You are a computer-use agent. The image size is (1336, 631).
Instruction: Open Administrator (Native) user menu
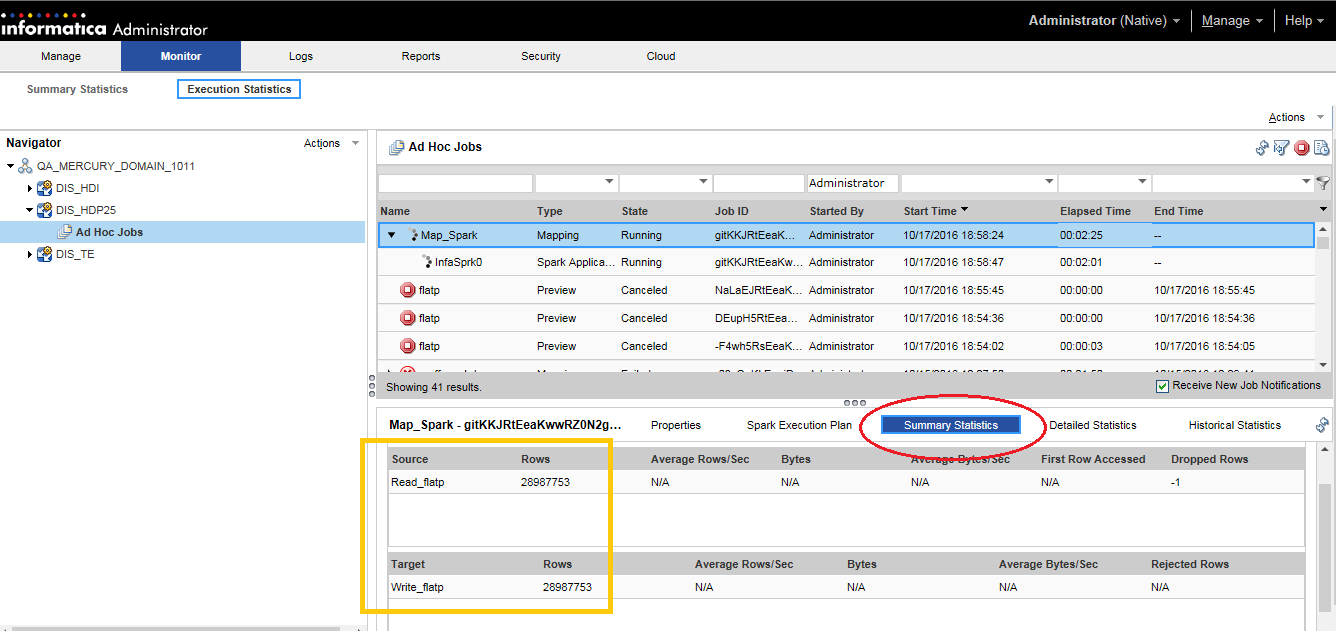tap(1104, 21)
